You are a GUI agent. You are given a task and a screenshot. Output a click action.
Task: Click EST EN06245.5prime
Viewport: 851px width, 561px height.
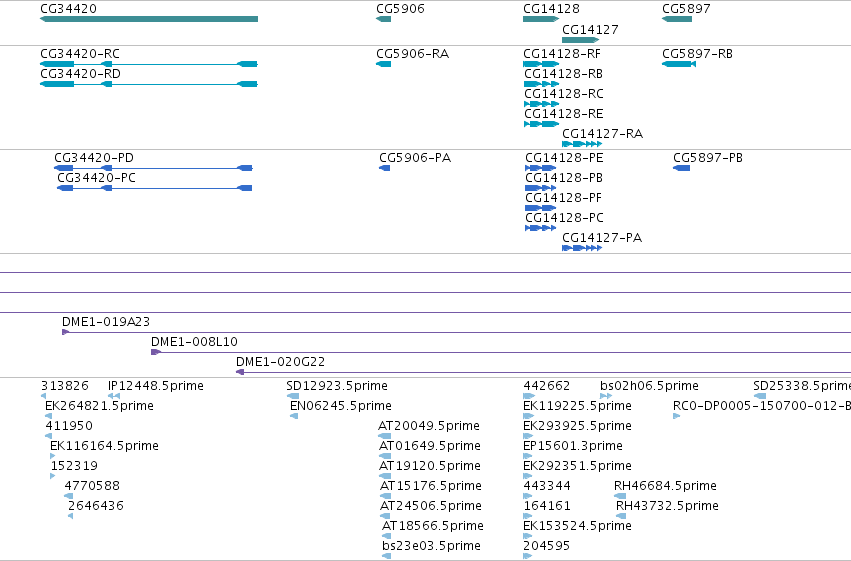(x=294, y=416)
